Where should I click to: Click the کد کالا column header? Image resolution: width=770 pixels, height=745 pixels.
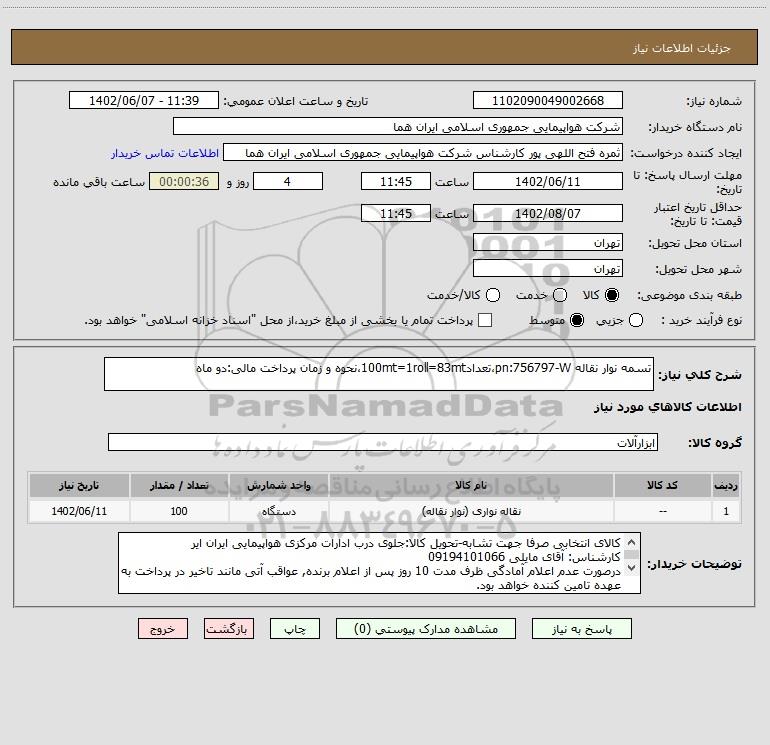(662, 485)
